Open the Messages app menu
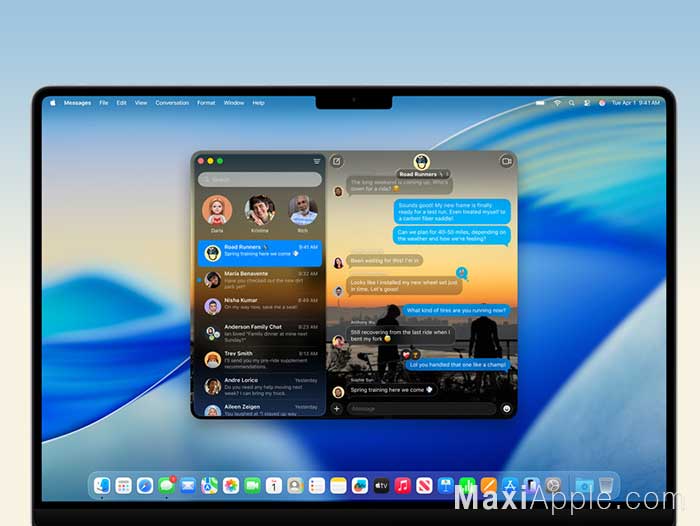This screenshot has height=526, width=700. (77, 103)
